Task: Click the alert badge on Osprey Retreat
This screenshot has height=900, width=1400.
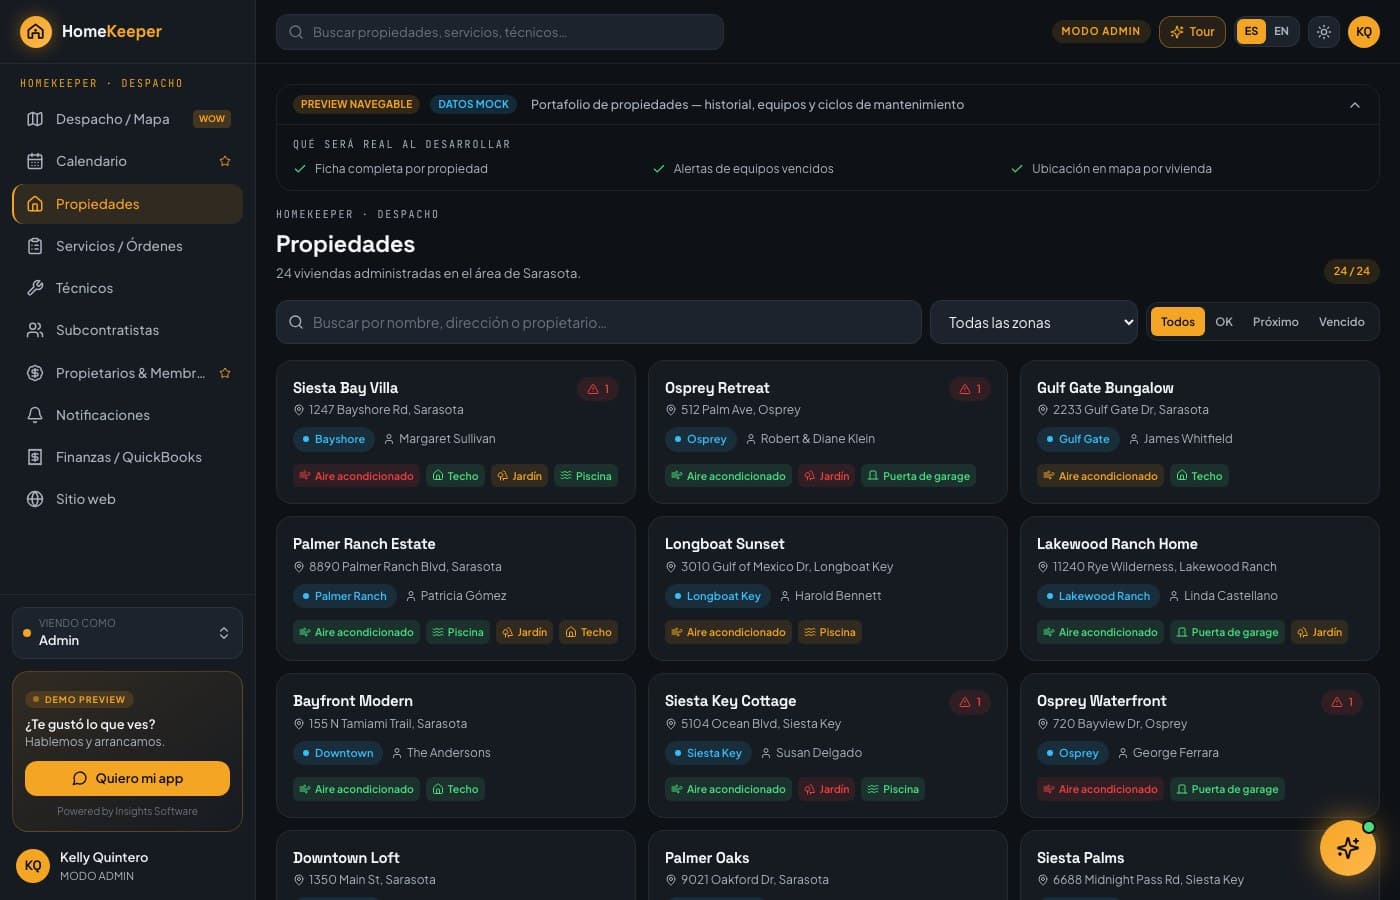Action: click(970, 389)
